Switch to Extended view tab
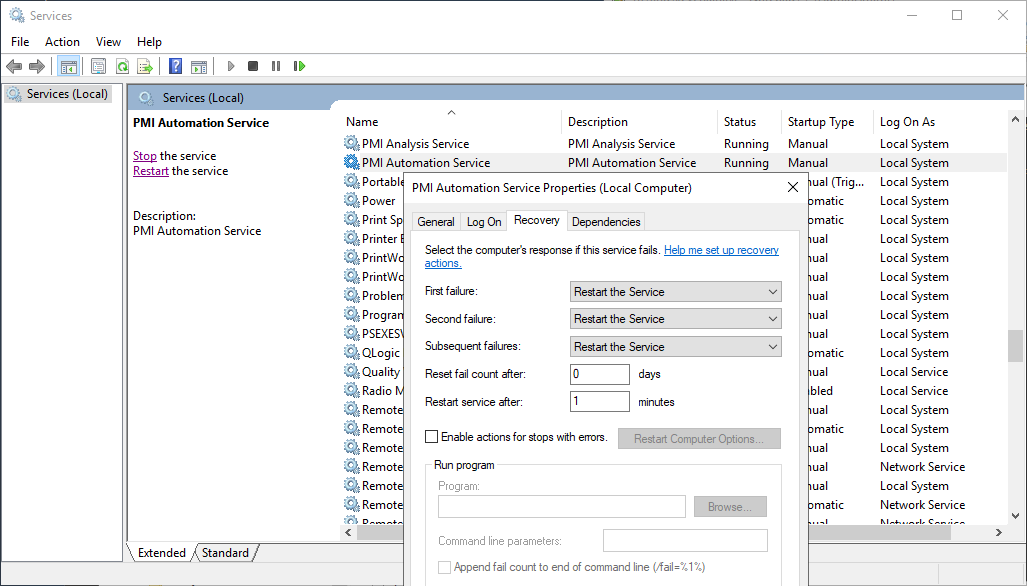The height and width of the screenshot is (586, 1027). tap(161, 553)
